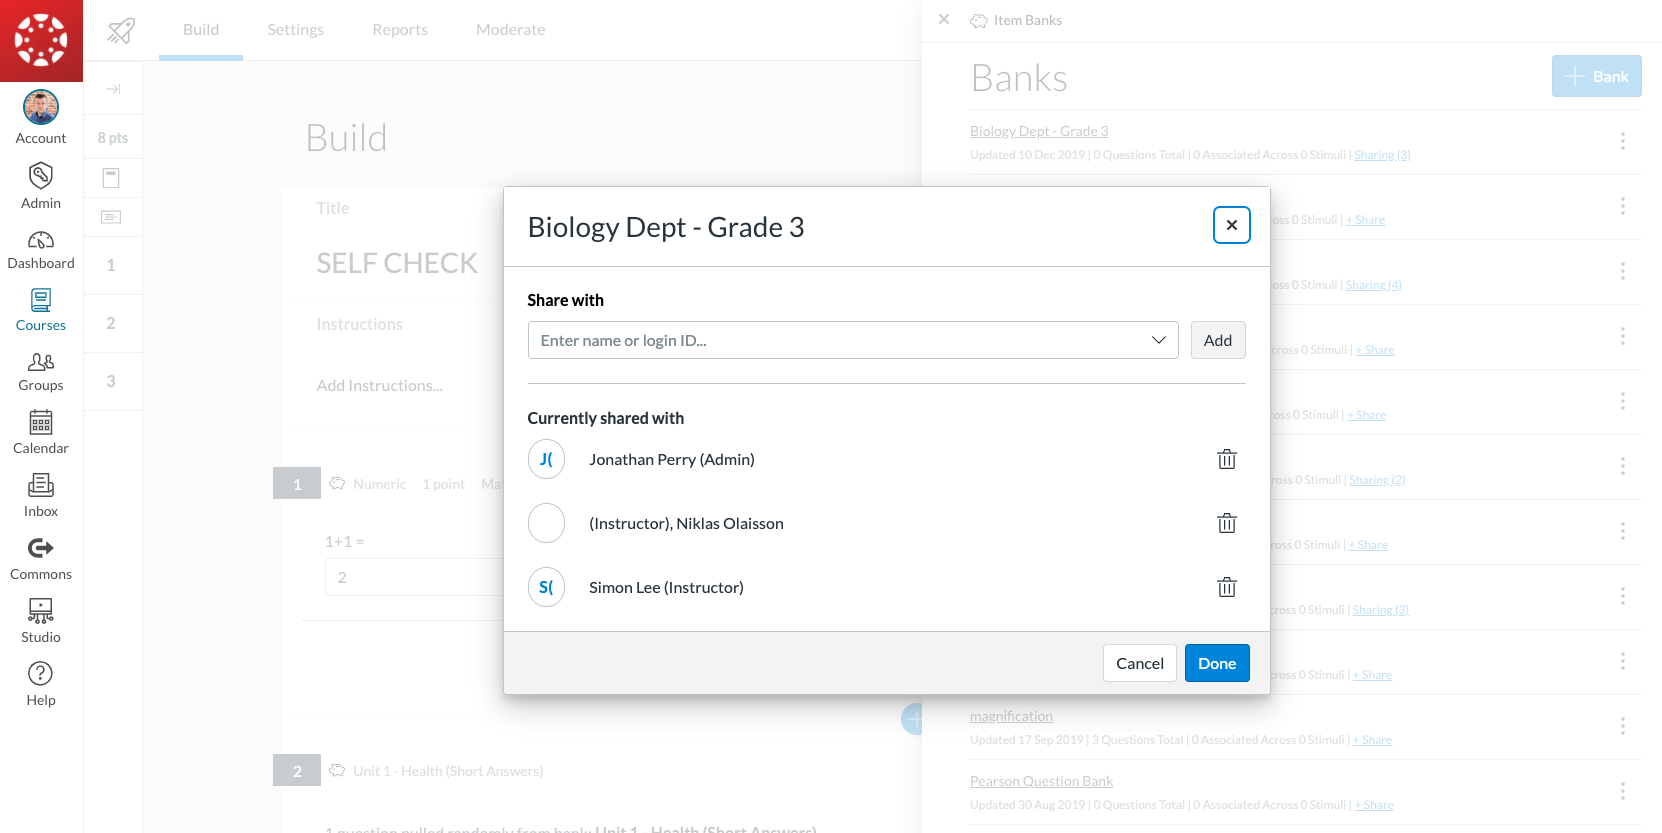
Task: Click Cancel in the dialog
Action: [x=1140, y=663]
